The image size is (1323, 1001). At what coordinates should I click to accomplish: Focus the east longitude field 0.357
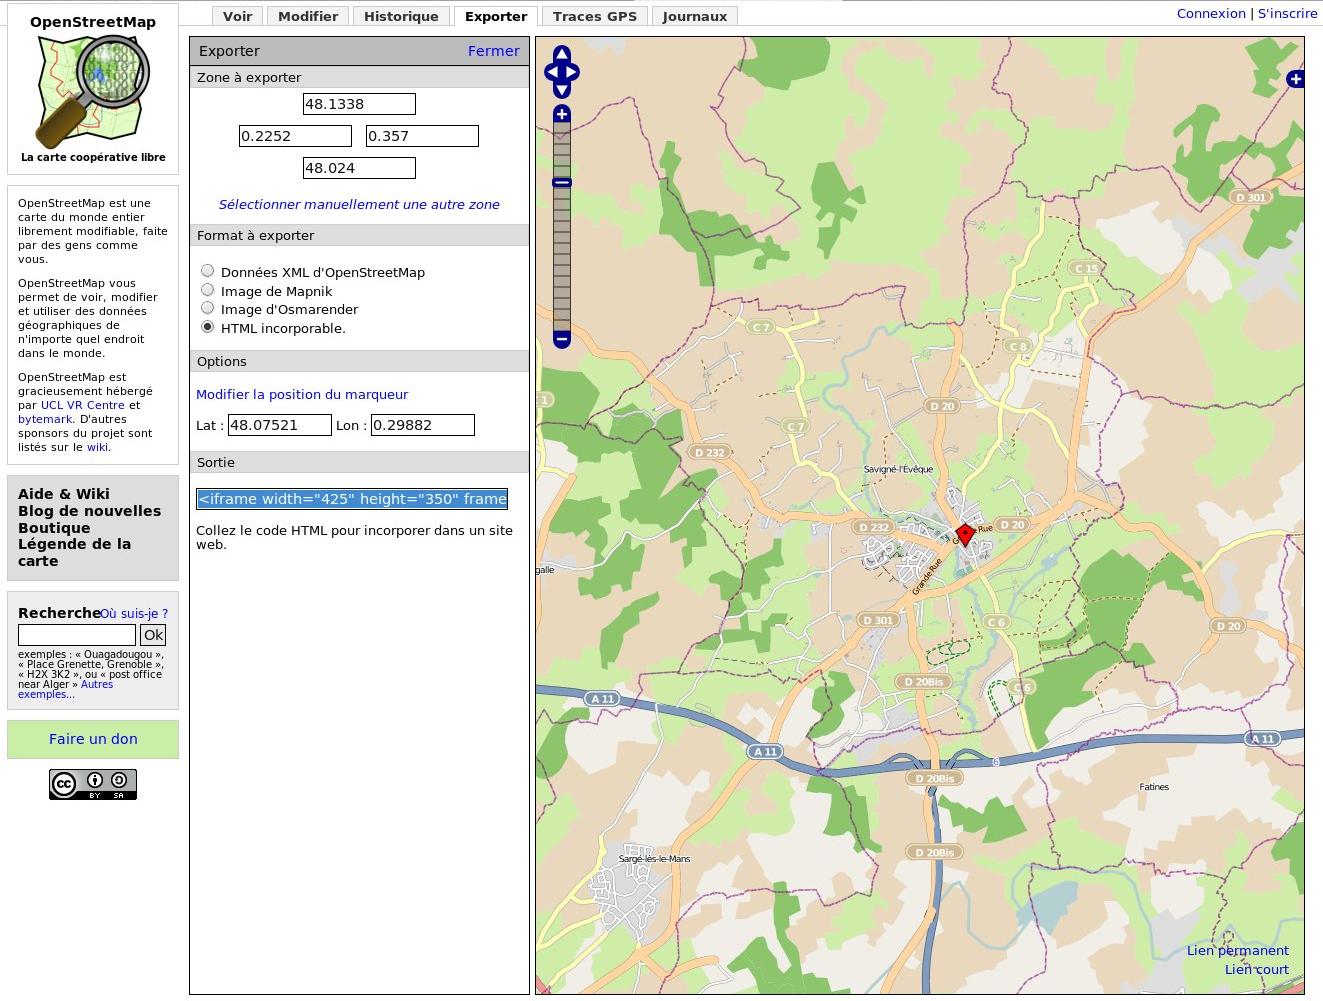click(422, 136)
